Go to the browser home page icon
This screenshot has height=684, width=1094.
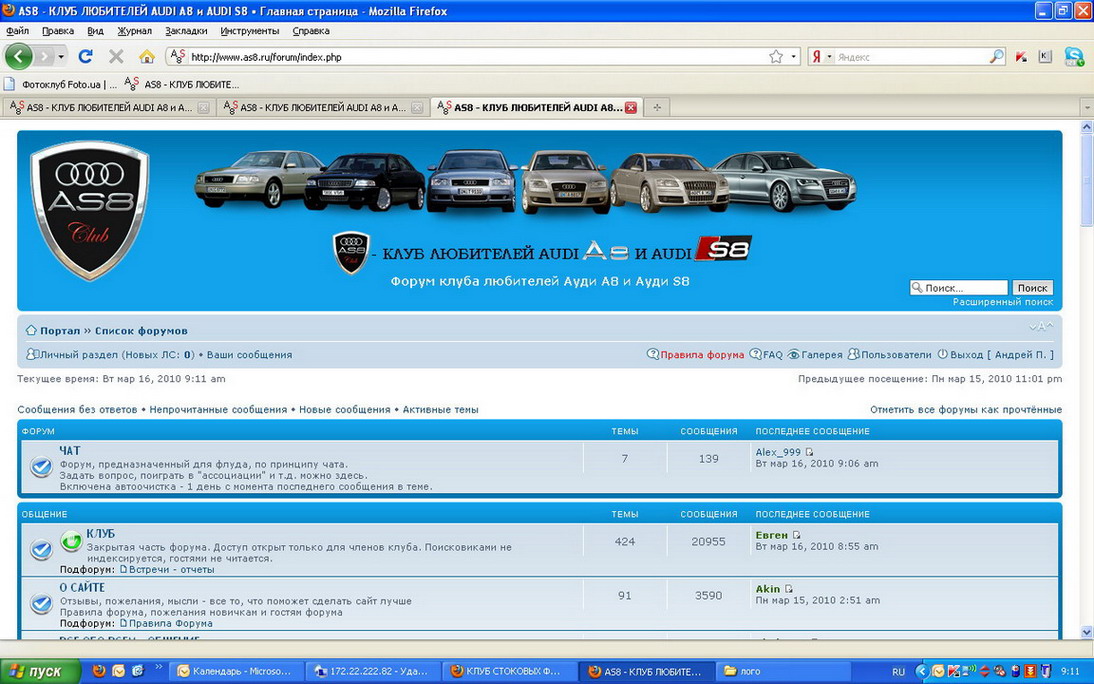[147, 56]
